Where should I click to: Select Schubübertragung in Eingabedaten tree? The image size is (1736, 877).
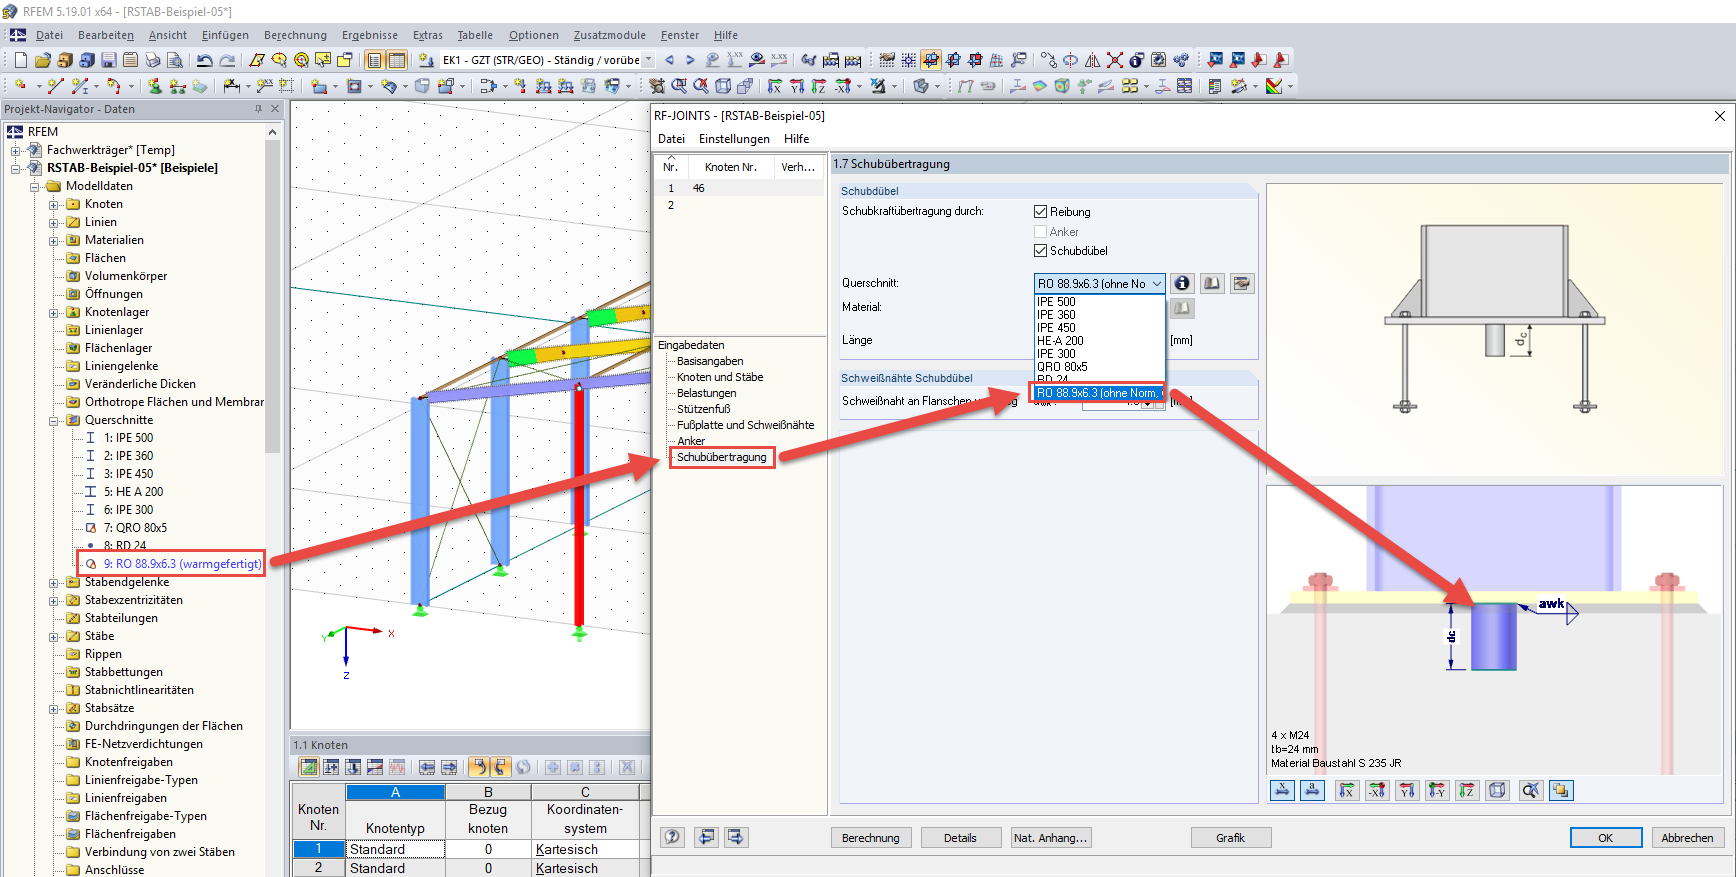[722, 457]
